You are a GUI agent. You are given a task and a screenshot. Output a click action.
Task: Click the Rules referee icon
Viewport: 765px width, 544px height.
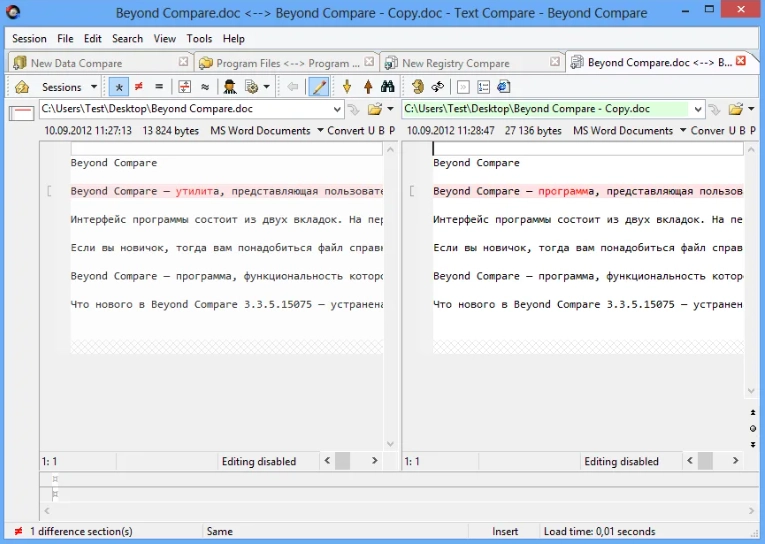coord(230,87)
